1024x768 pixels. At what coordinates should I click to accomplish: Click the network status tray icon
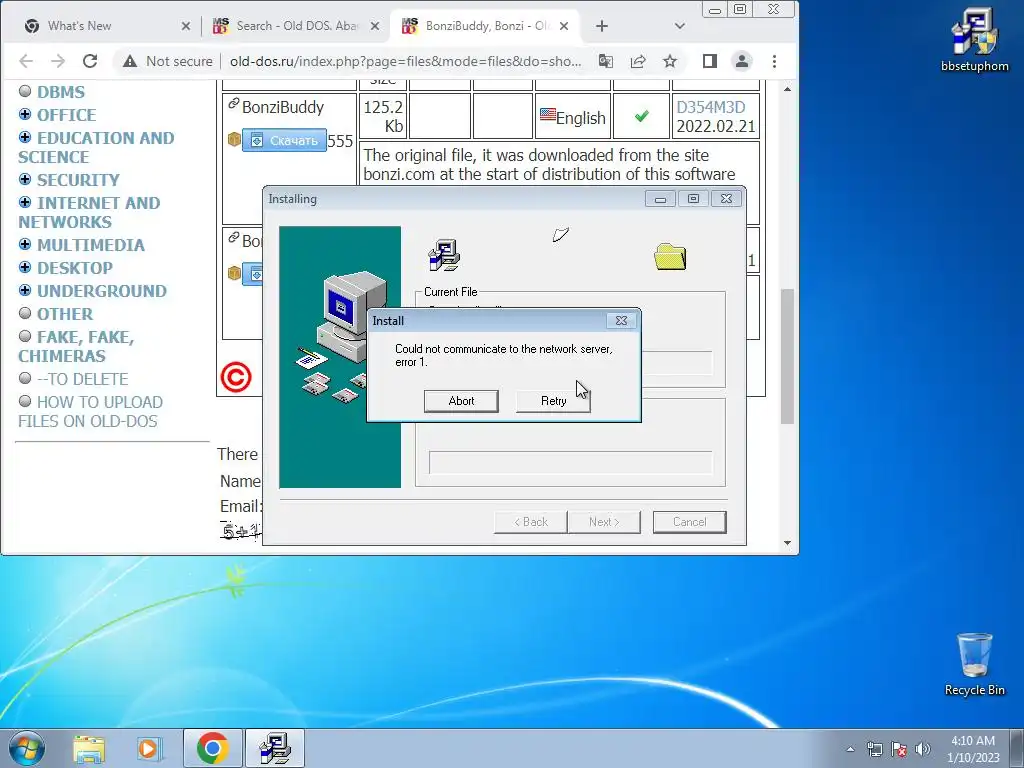(x=874, y=749)
